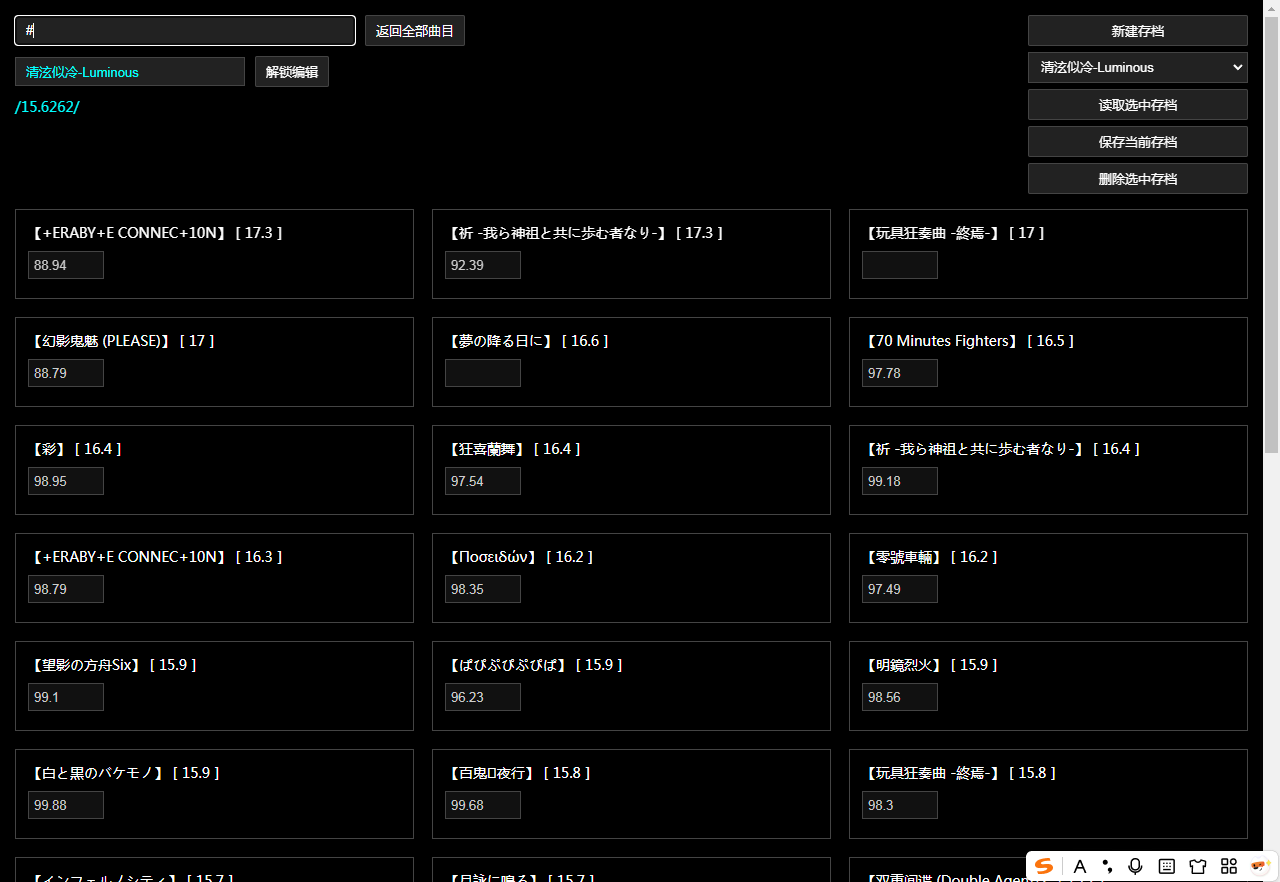Viewport: 1280px width, 882px height.
Task: Click song title 【夢の降る日に】 [ 16.6 ]
Action: (x=527, y=341)
